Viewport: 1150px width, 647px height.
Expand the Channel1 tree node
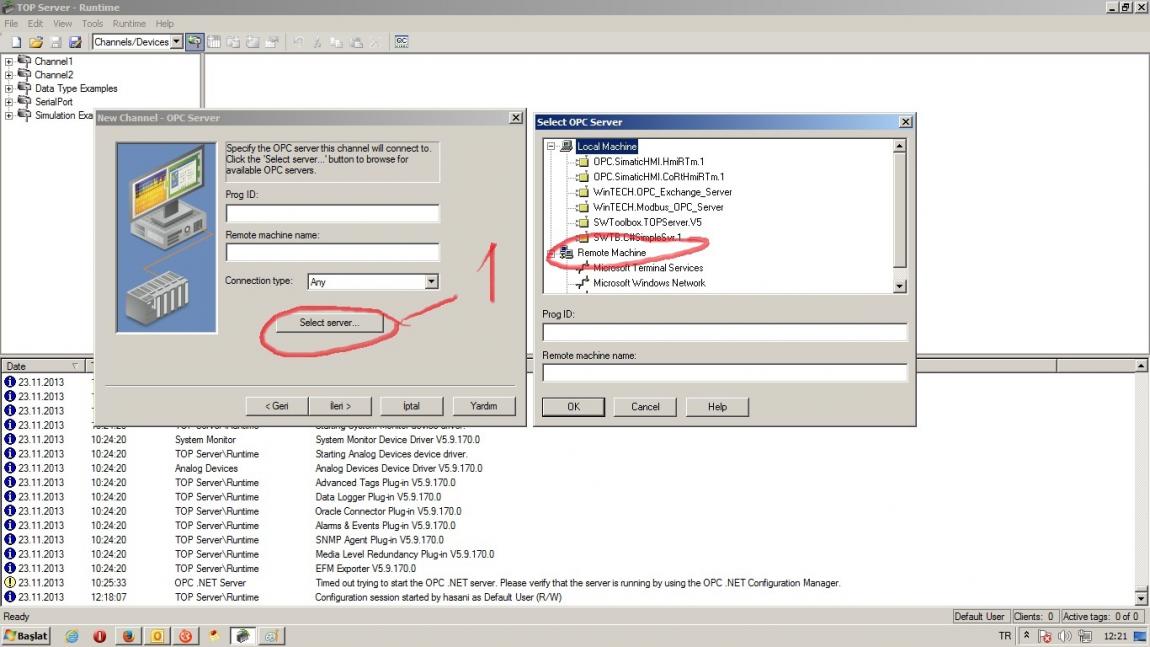click(x=9, y=62)
